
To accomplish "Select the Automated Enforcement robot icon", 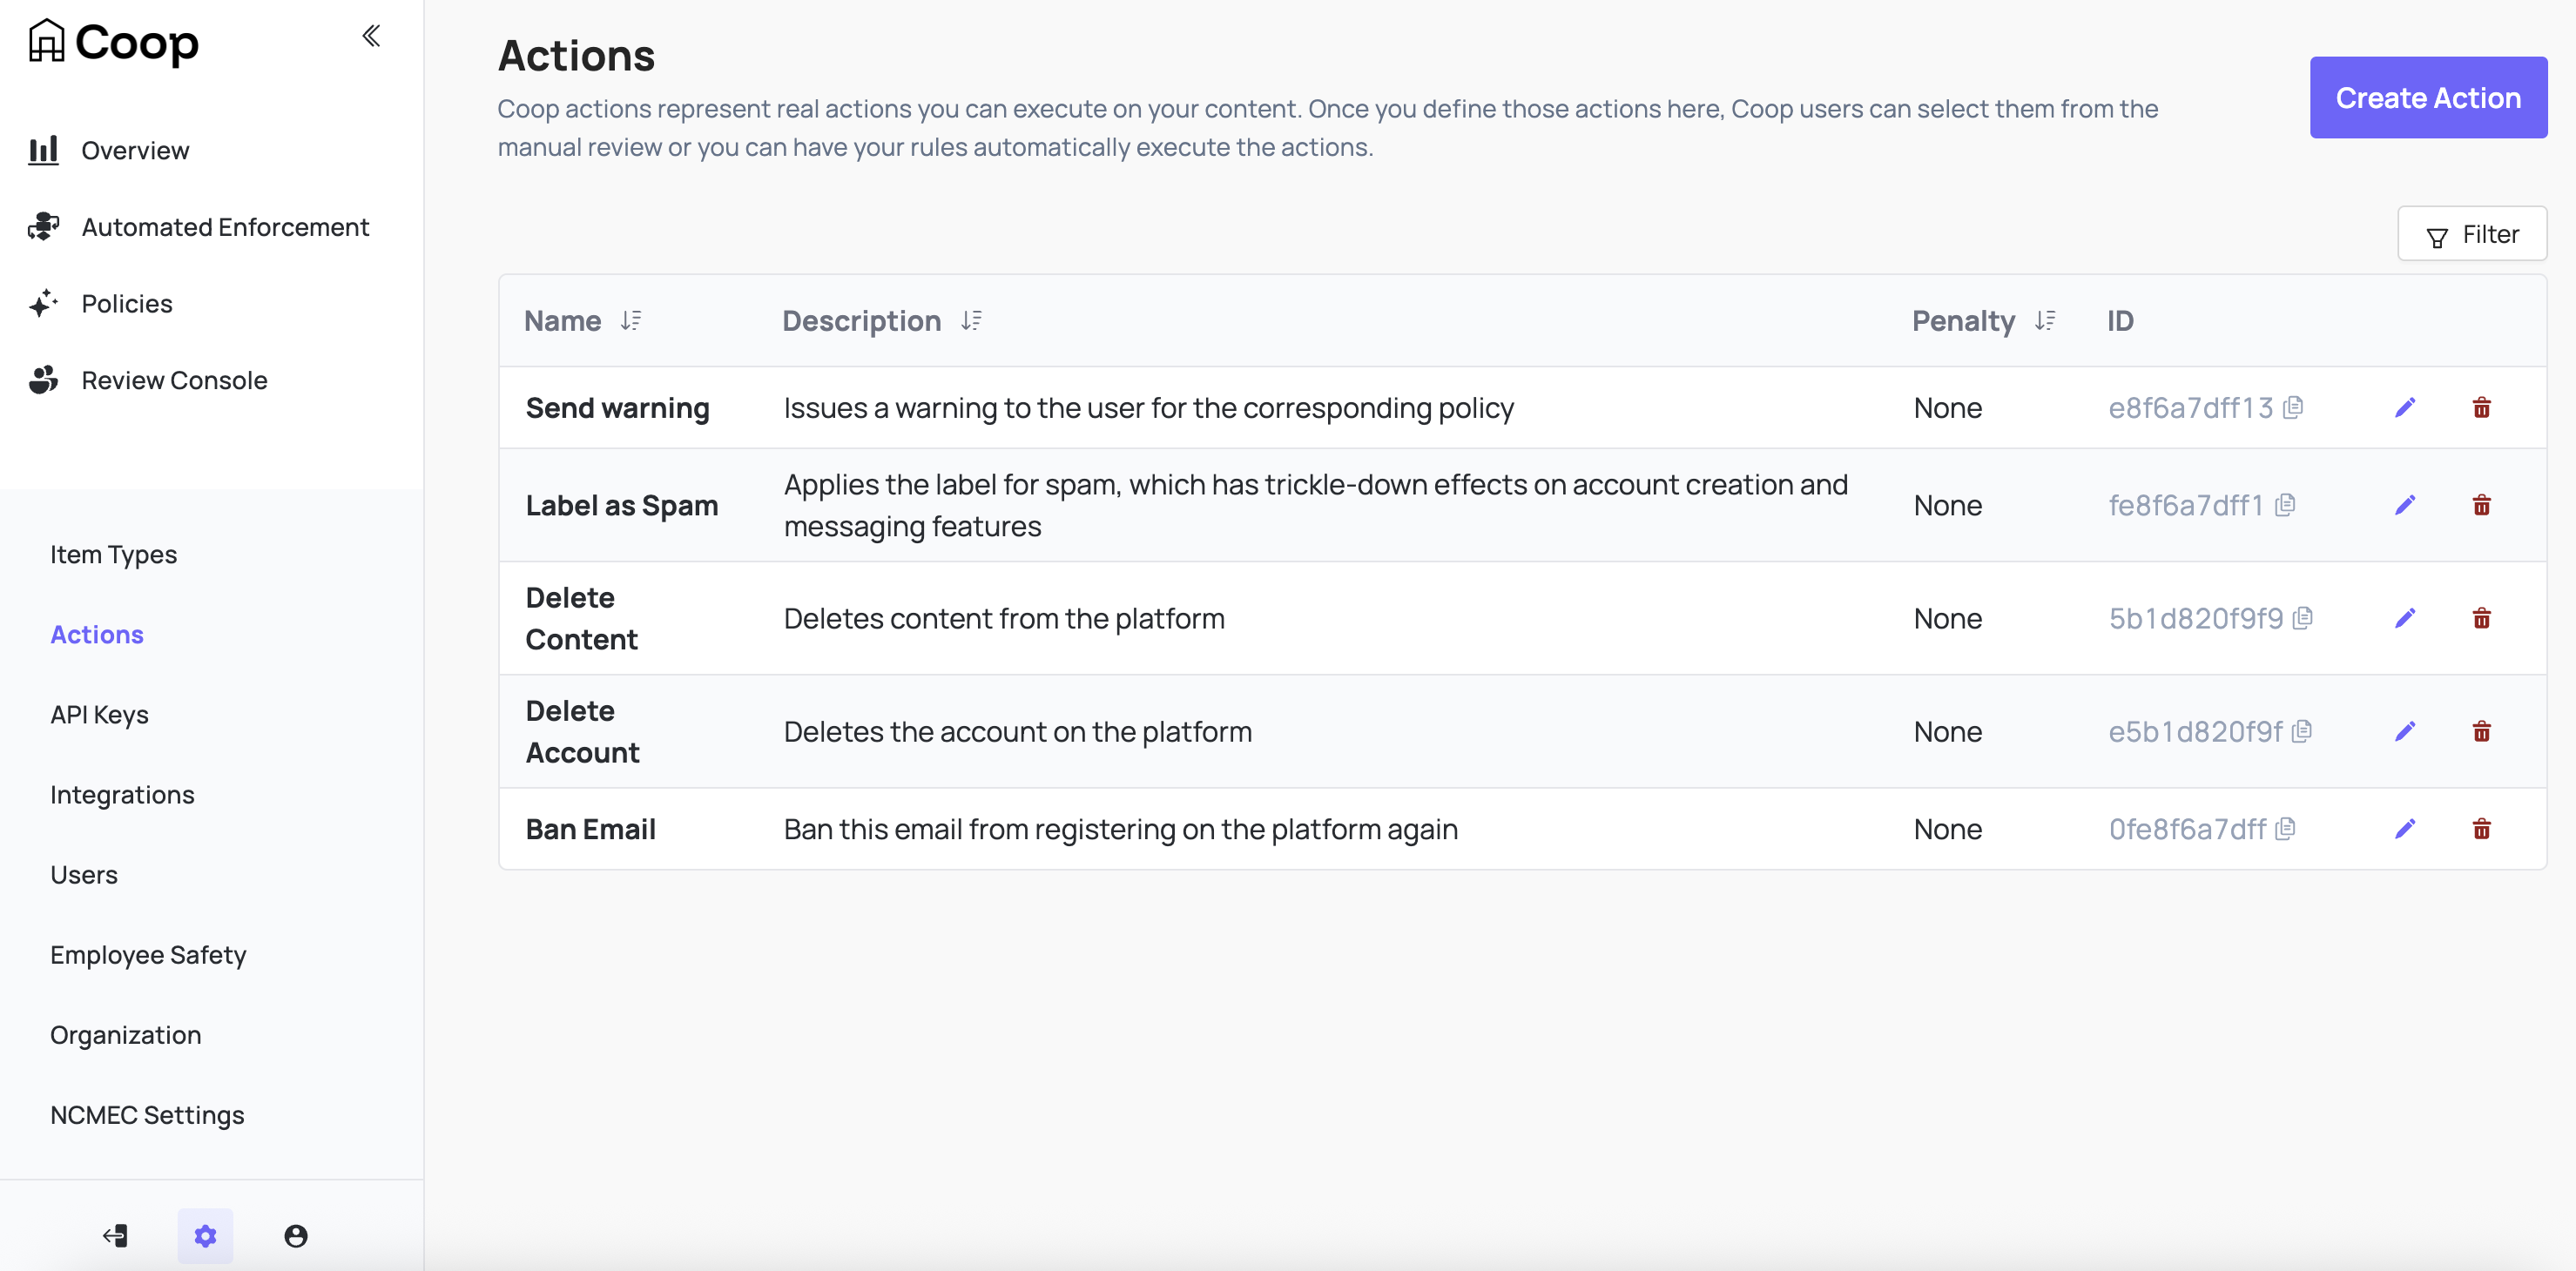I will pyautogui.click(x=44, y=227).
